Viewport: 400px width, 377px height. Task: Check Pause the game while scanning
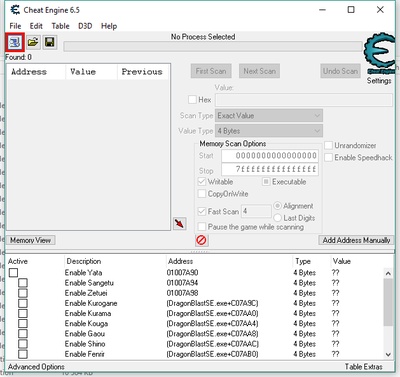click(202, 227)
